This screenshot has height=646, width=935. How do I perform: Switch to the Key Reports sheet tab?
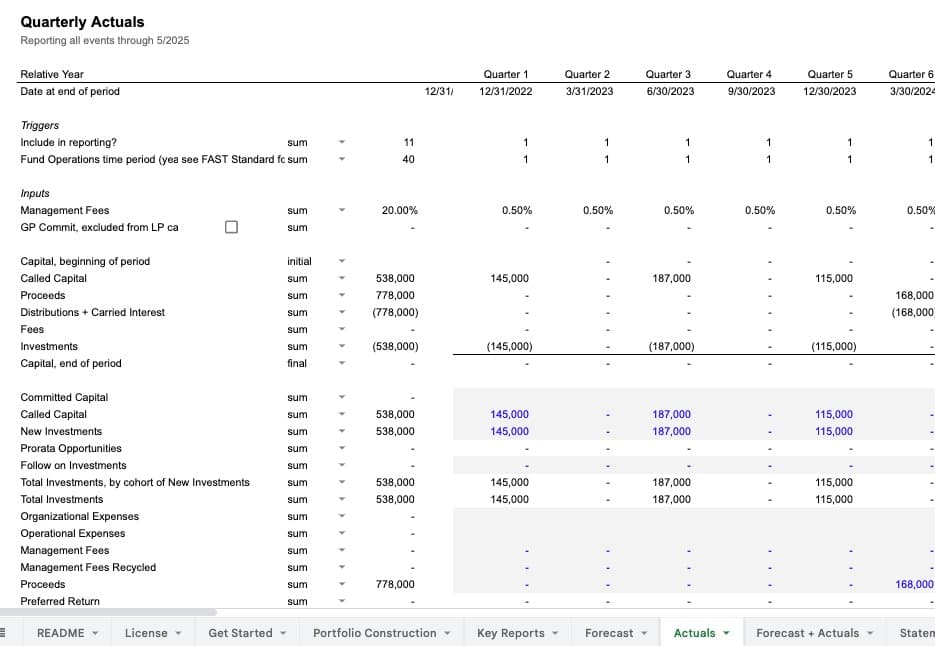[x=510, y=633]
